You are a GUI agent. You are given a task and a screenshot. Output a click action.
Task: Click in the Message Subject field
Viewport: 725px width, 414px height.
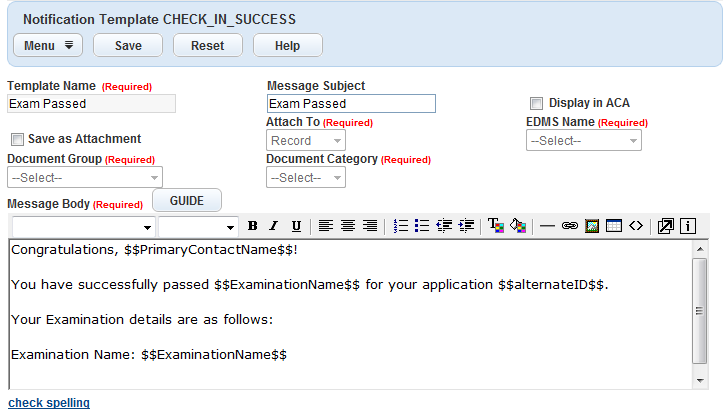(351, 104)
